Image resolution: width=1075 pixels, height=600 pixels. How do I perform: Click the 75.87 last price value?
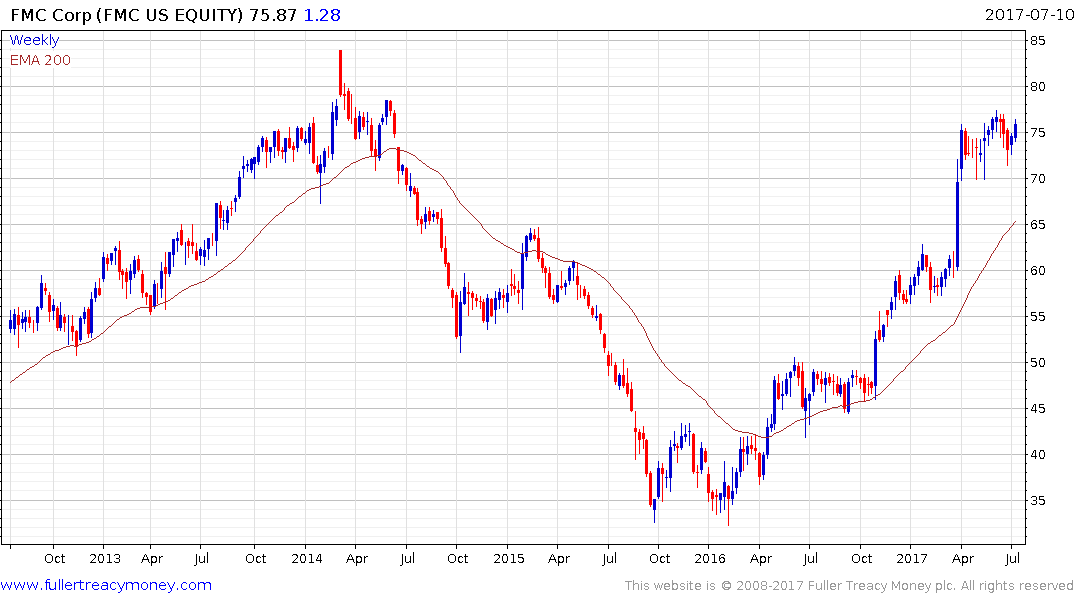click(273, 15)
